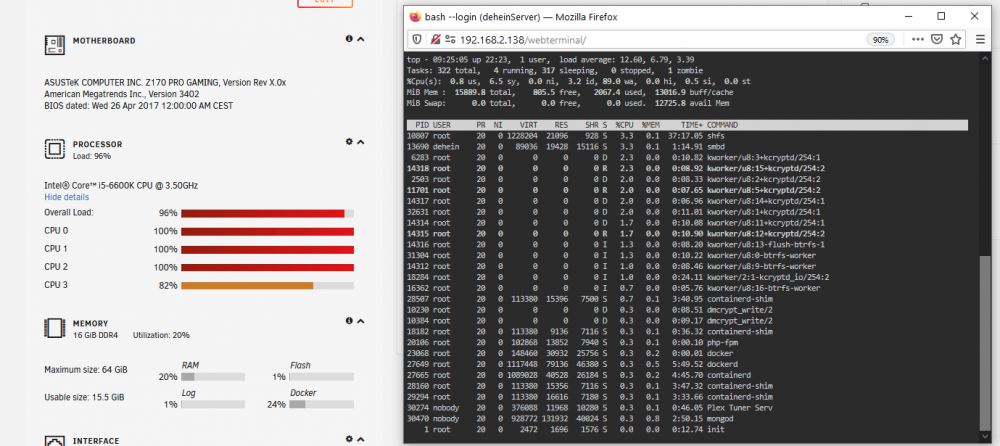
Task: Click Hide details link under processor
Action: (x=66, y=197)
